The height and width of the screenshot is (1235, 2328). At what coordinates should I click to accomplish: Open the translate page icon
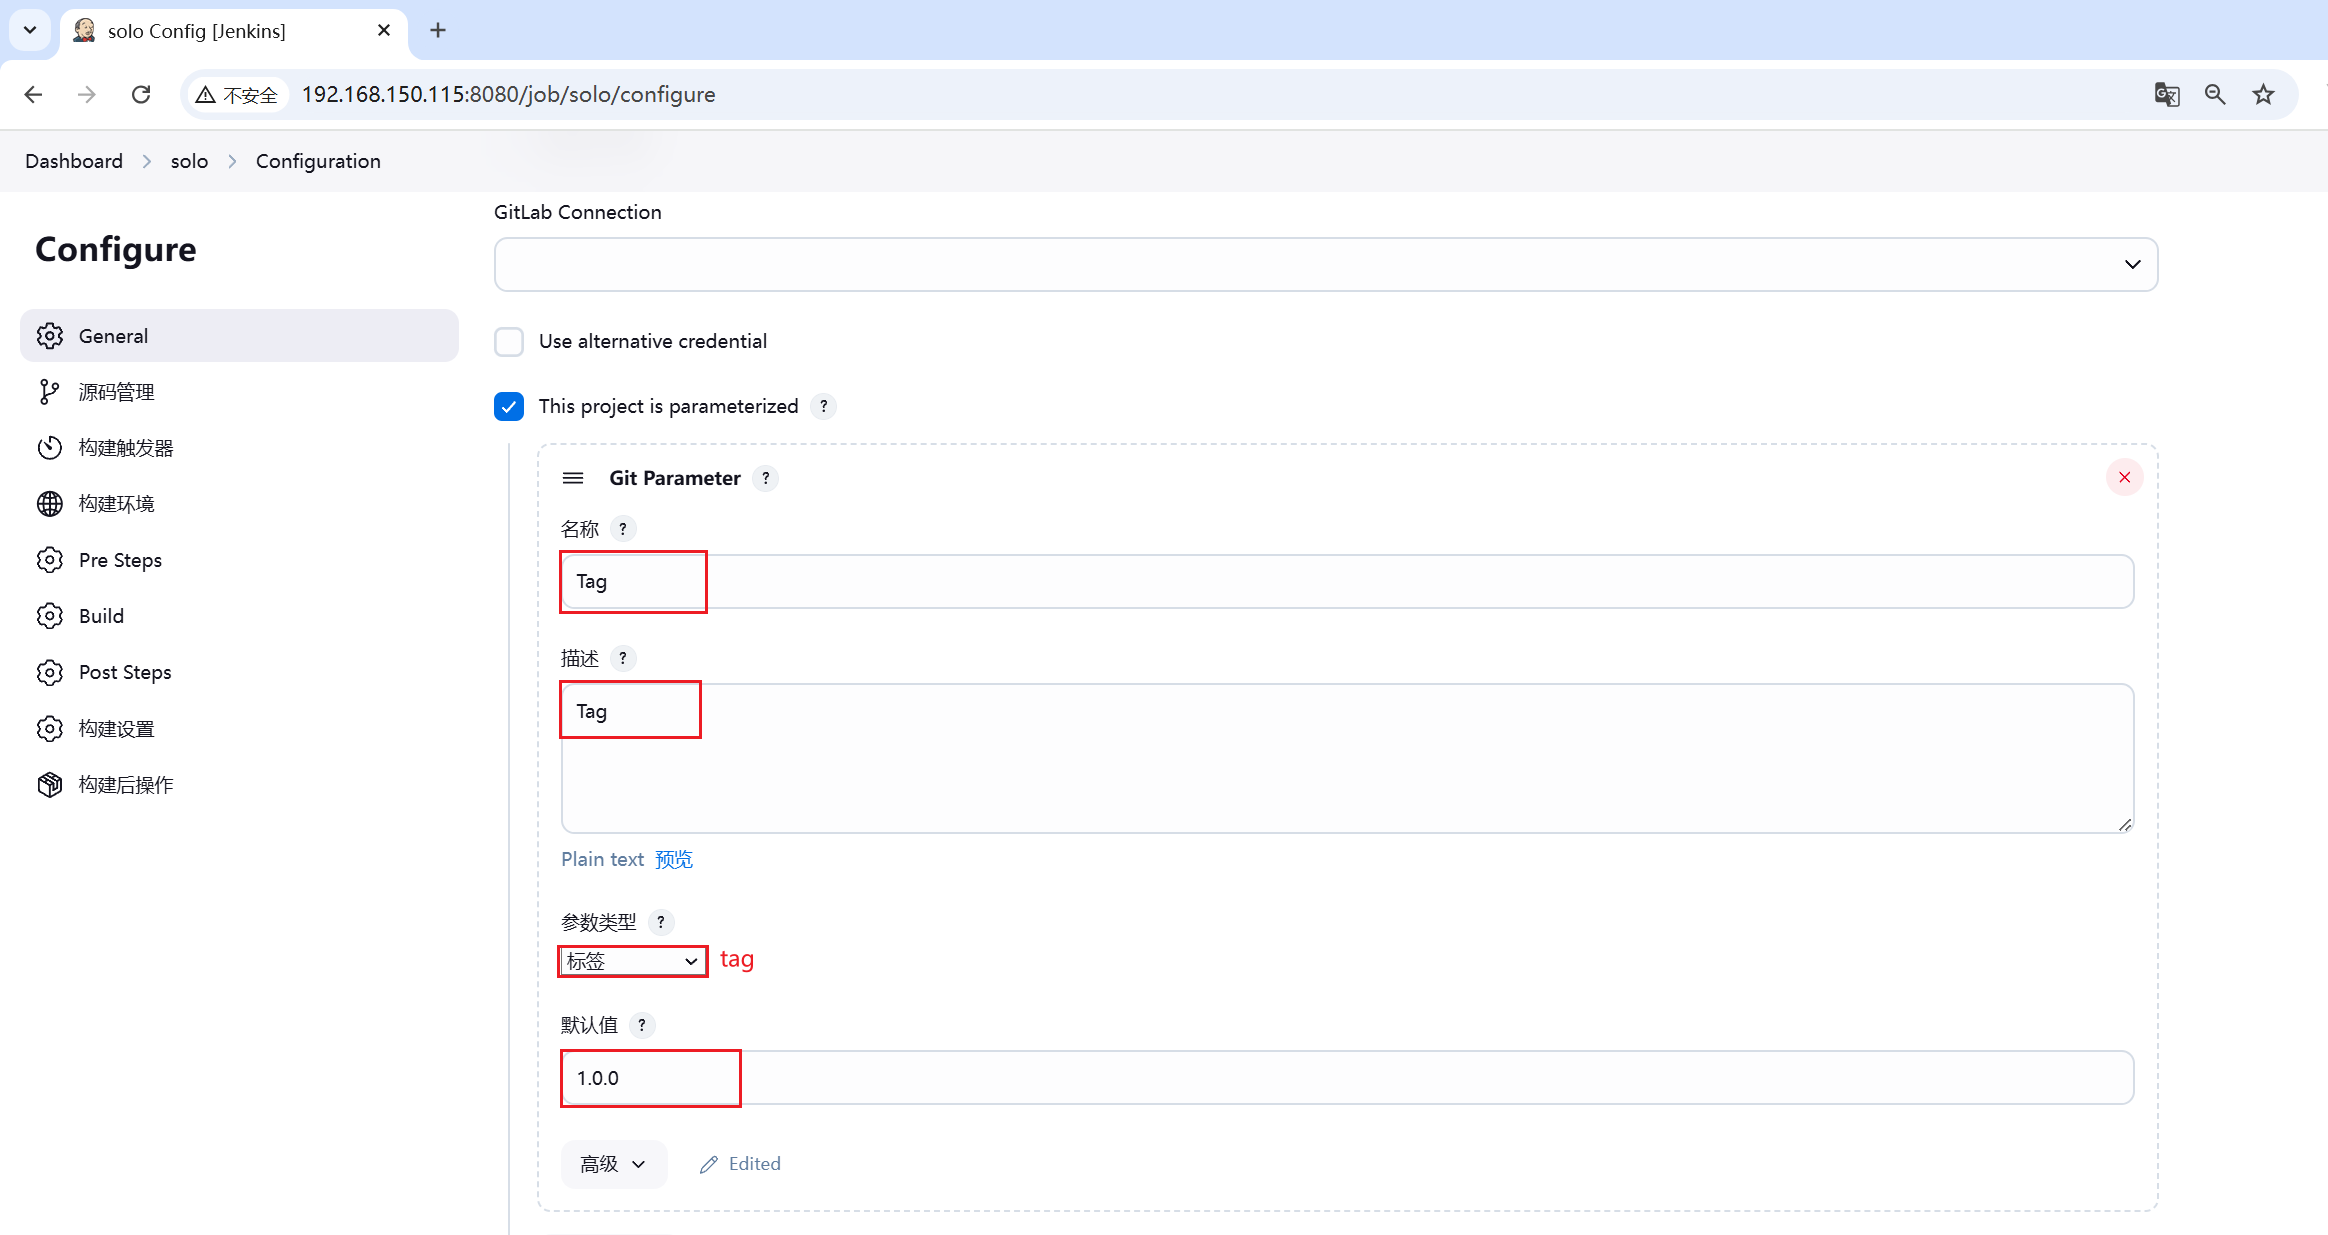coord(2166,94)
